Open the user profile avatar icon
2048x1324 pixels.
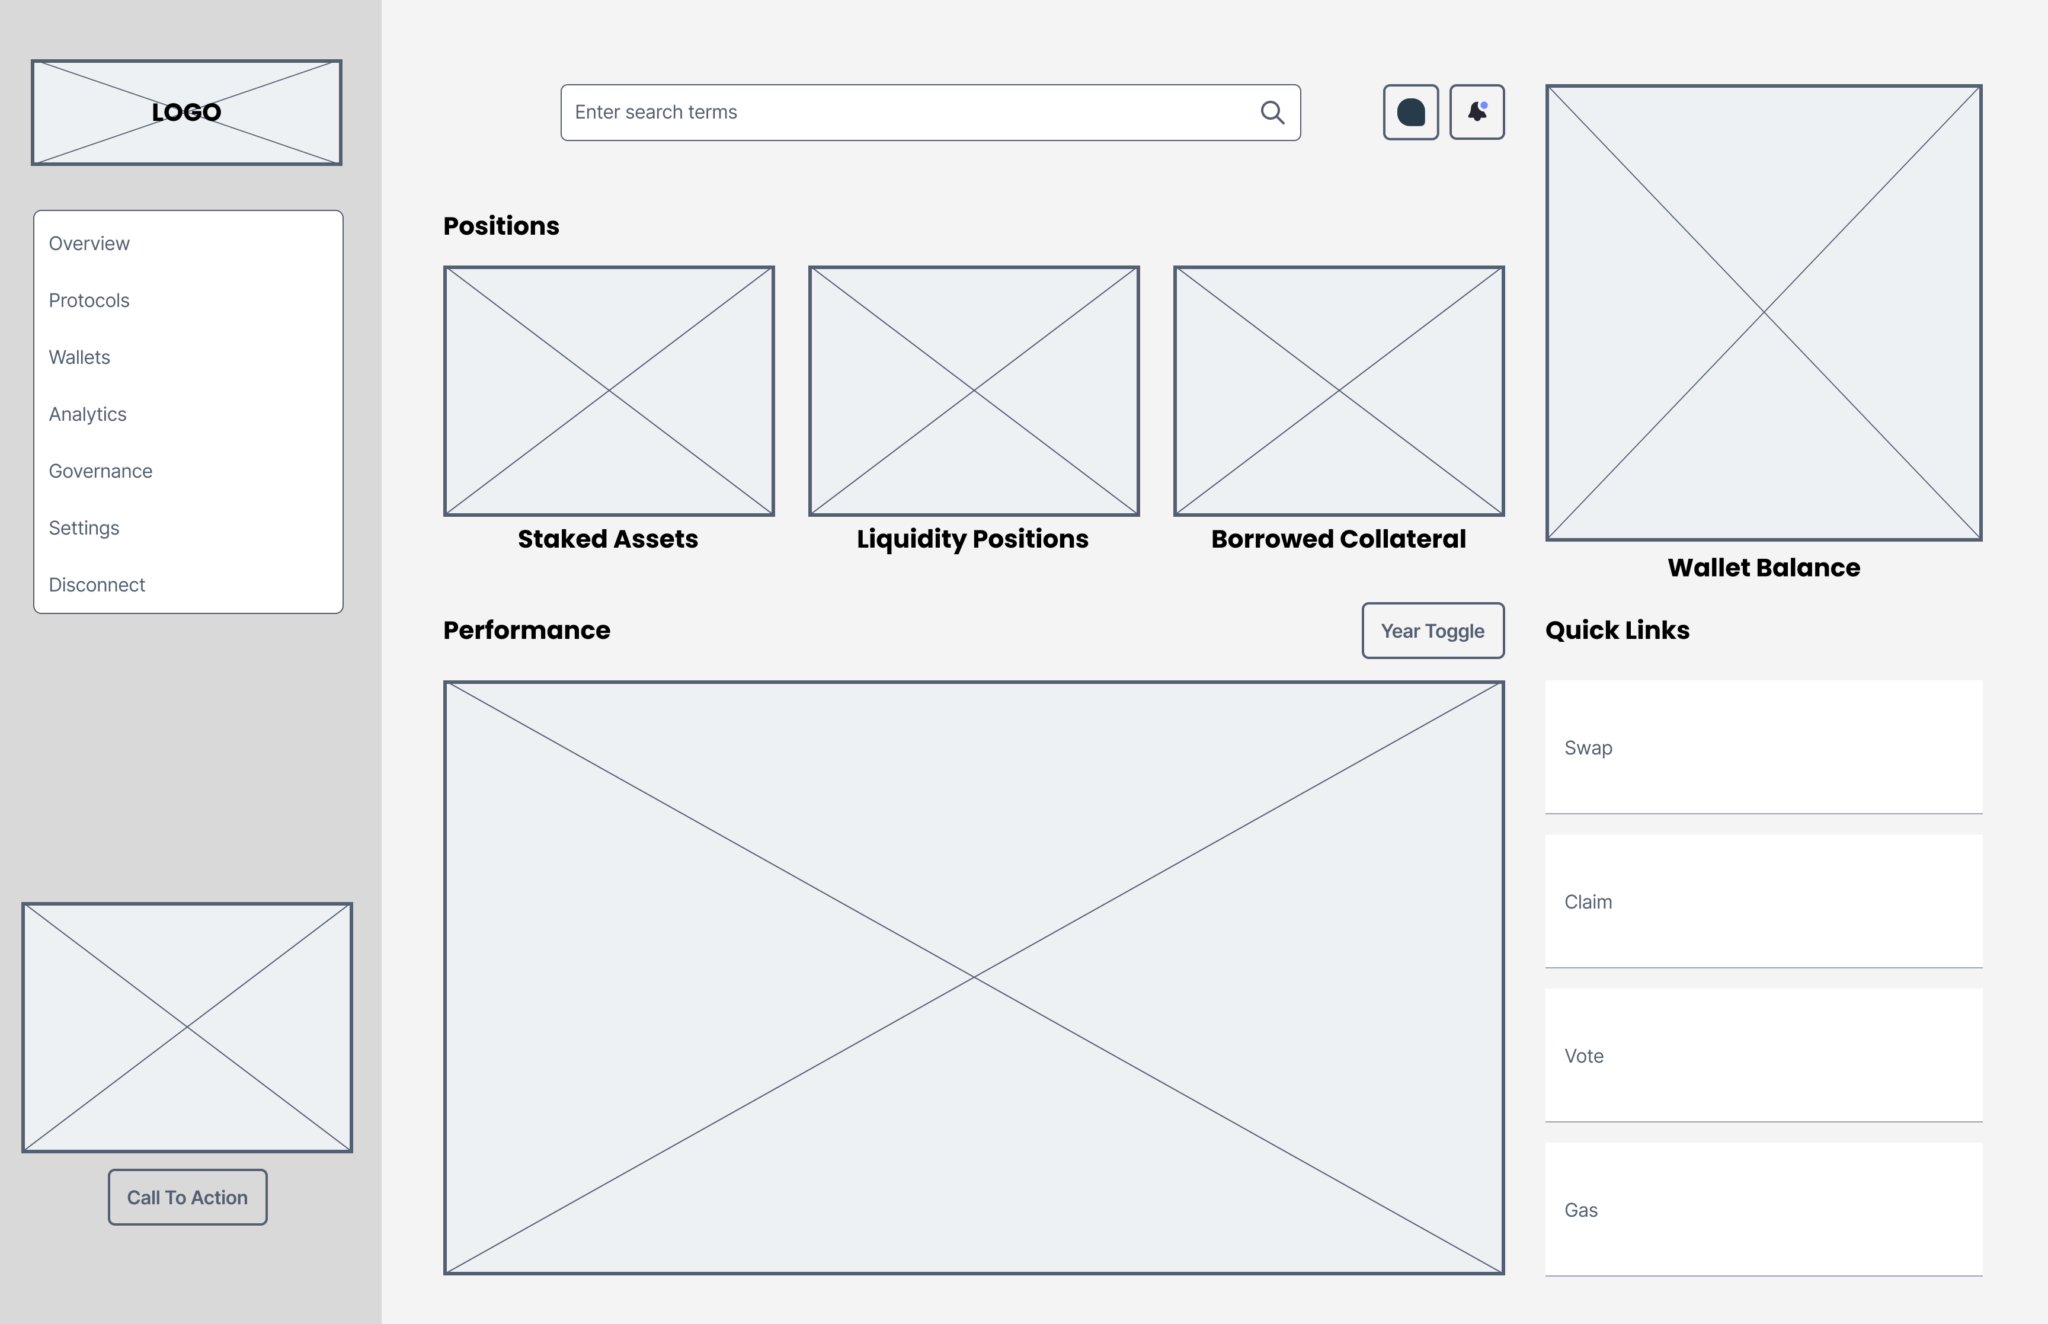(x=1410, y=112)
